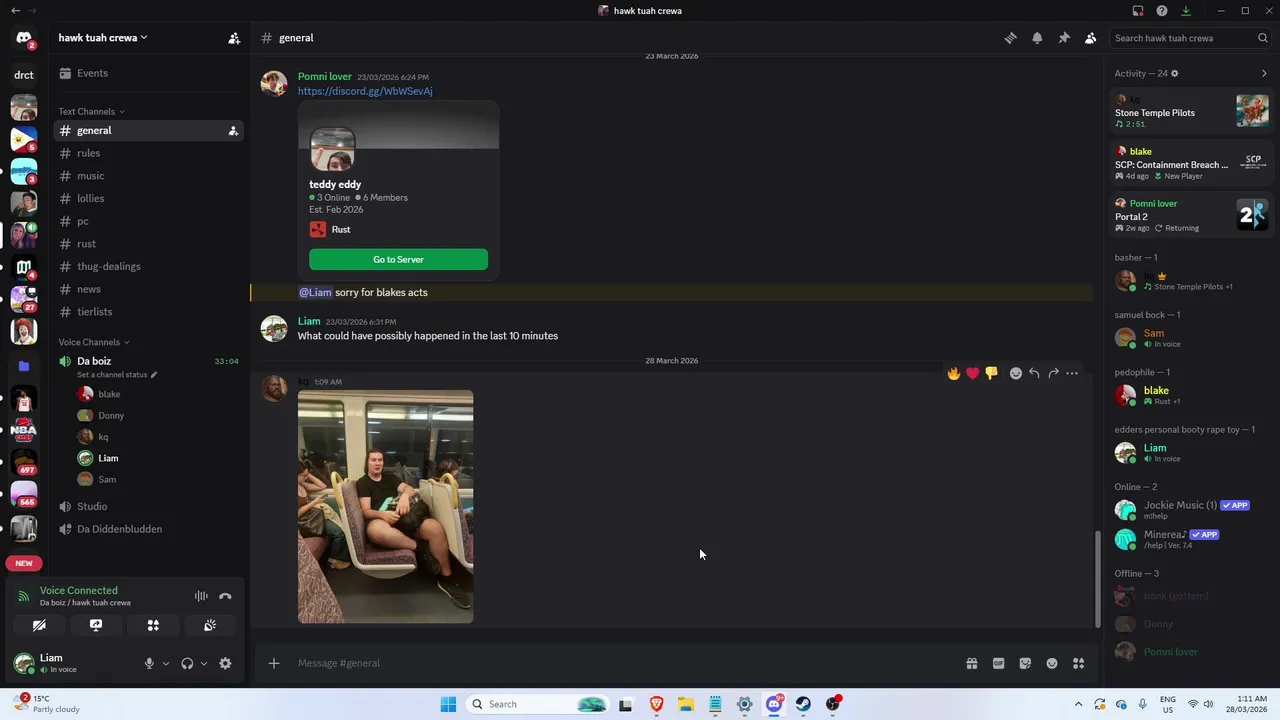Open the Soundboard in the voice panel
The width and height of the screenshot is (1280, 720).
pyautogui.click(x=210, y=625)
